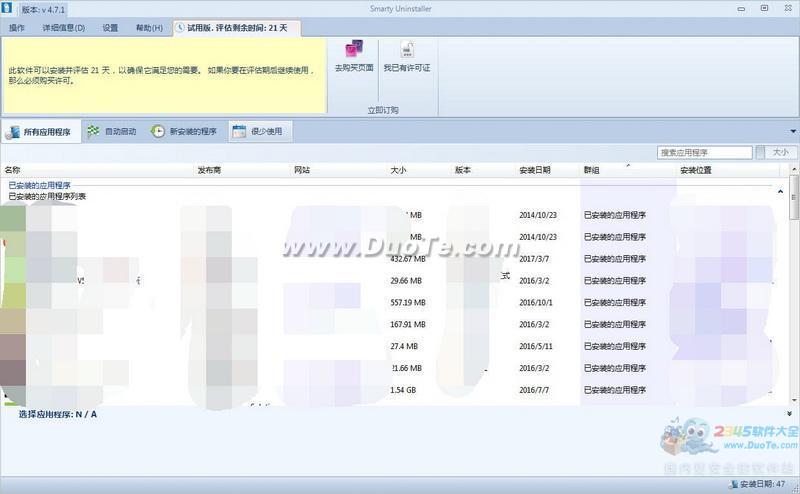Maximize the Smarty Uninstaller window
The image size is (800, 494).
(764, 8)
